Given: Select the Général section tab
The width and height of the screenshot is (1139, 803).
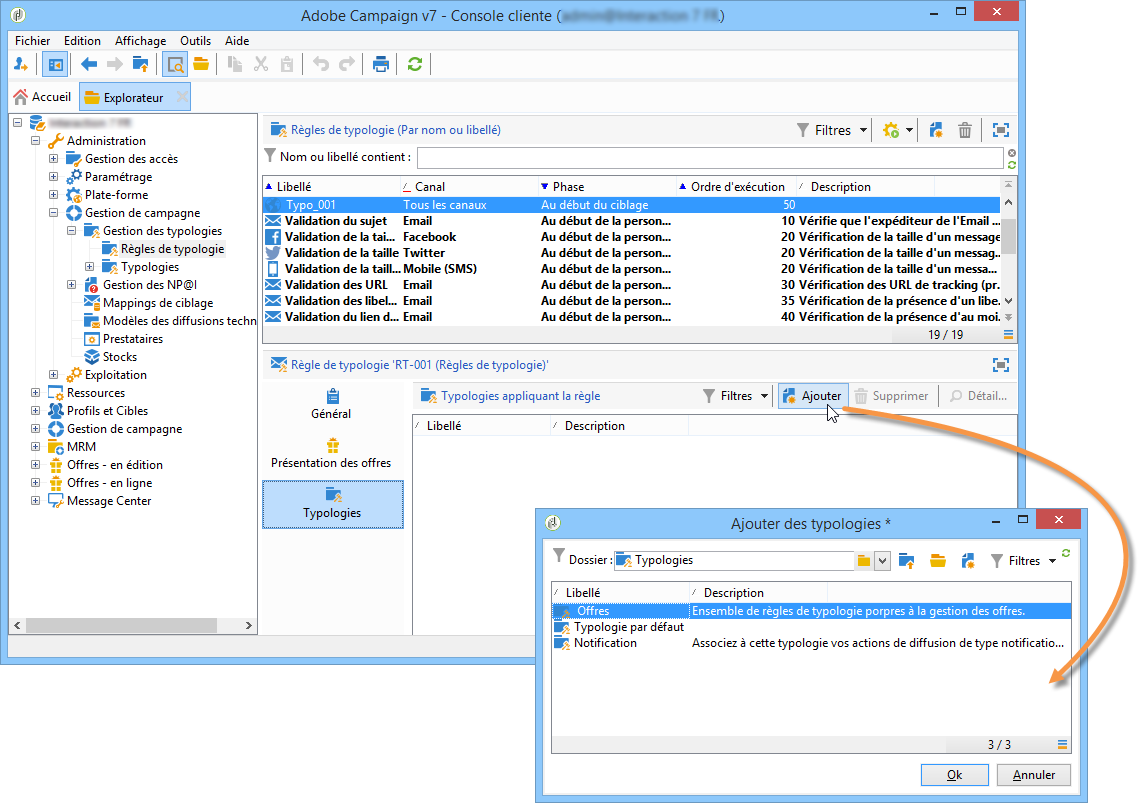Looking at the screenshot, I should [331, 405].
